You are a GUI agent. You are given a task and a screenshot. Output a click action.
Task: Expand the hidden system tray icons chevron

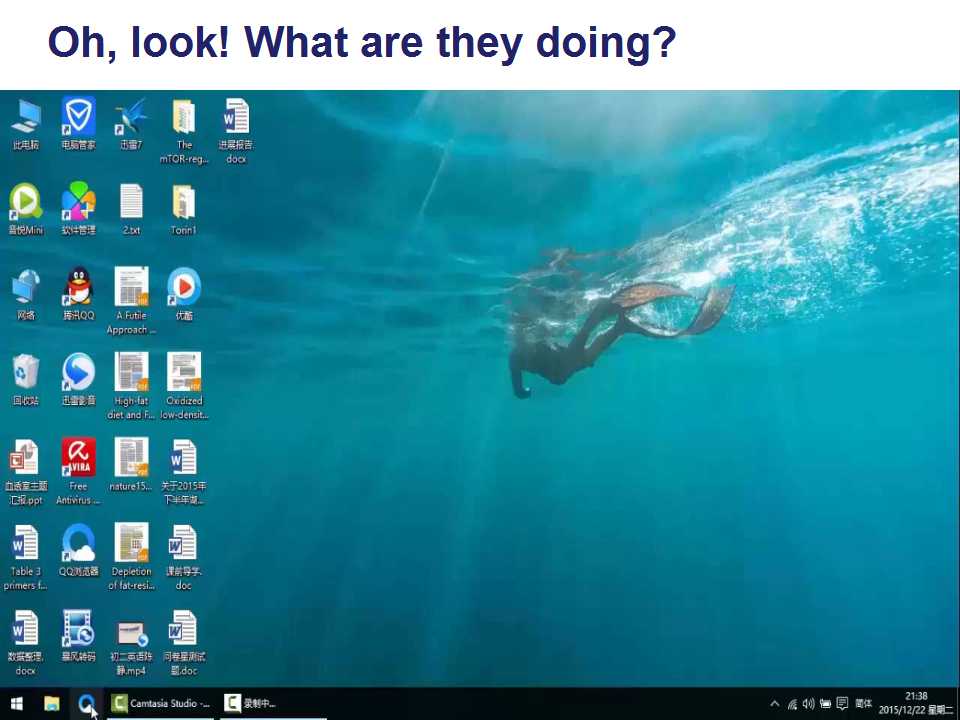[x=775, y=704]
